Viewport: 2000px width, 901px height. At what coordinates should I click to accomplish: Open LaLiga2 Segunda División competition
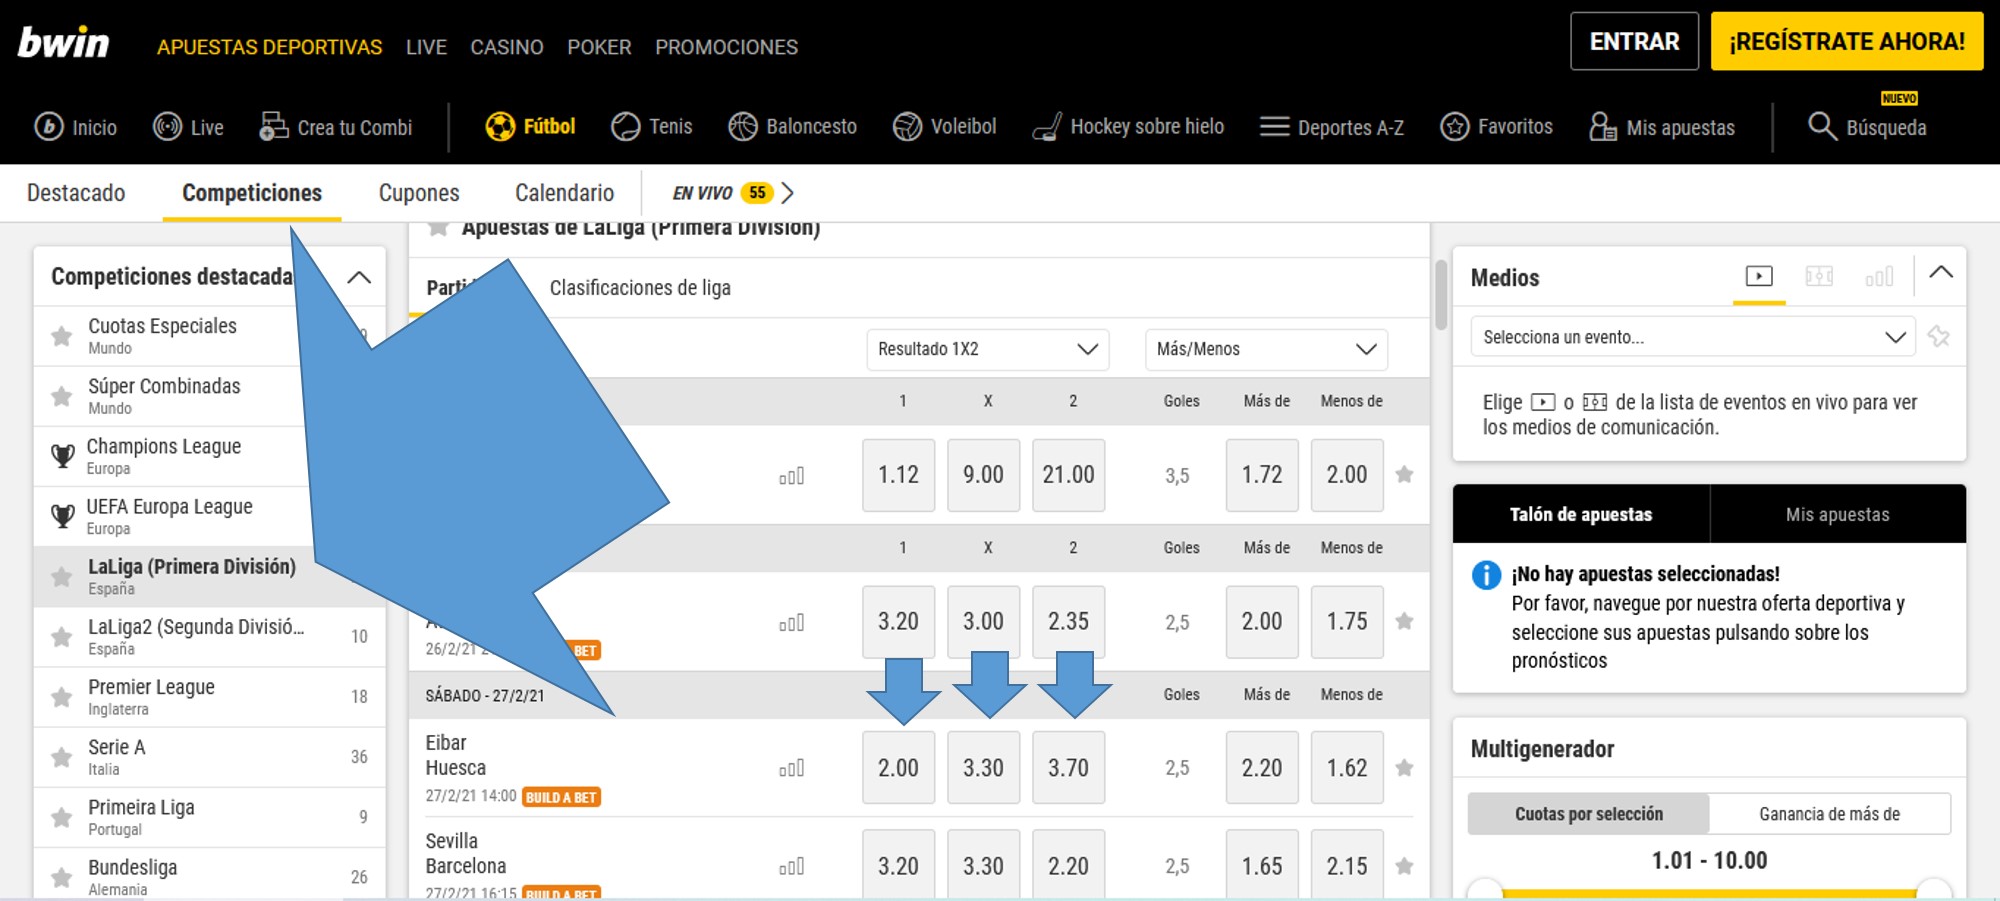(210, 637)
